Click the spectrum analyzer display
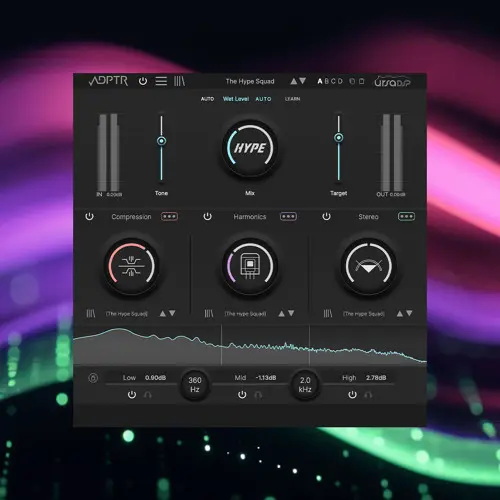Image resolution: width=500 pixels, height=500 pixels. pos(250,345)
